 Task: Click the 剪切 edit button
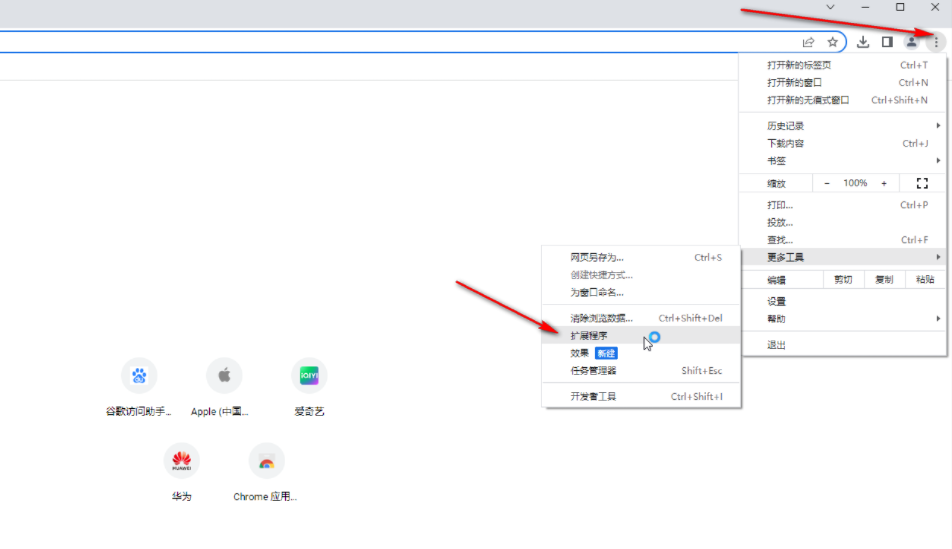coord(843,279)
